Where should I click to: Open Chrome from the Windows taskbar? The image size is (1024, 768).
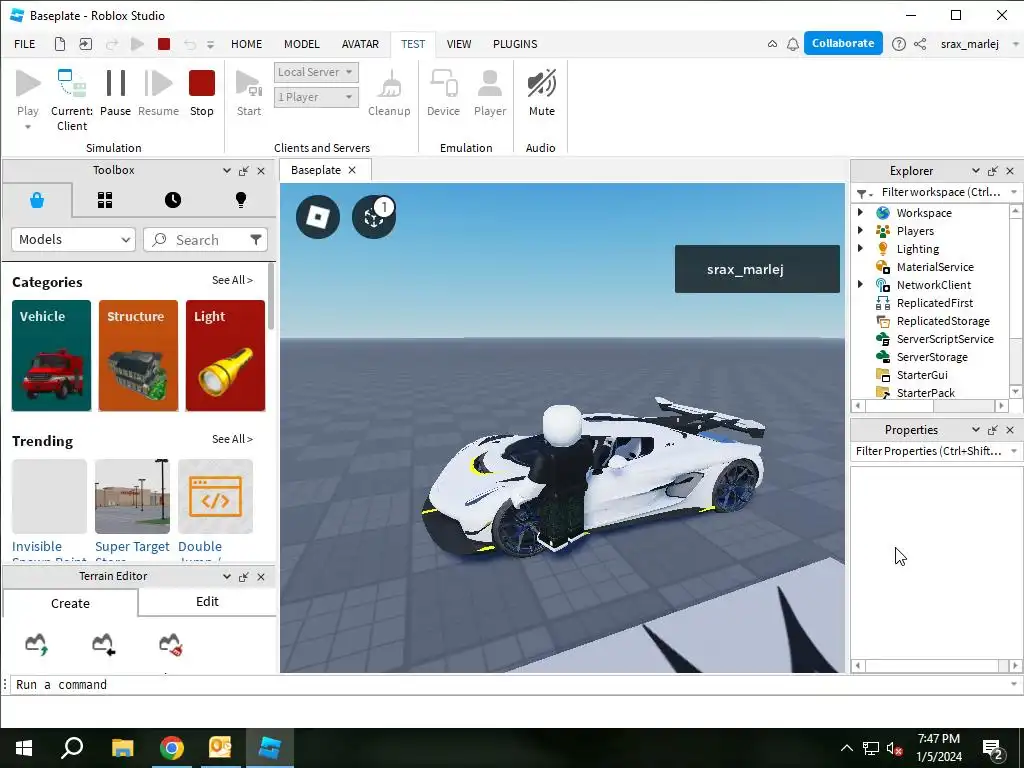pos(172,748)
